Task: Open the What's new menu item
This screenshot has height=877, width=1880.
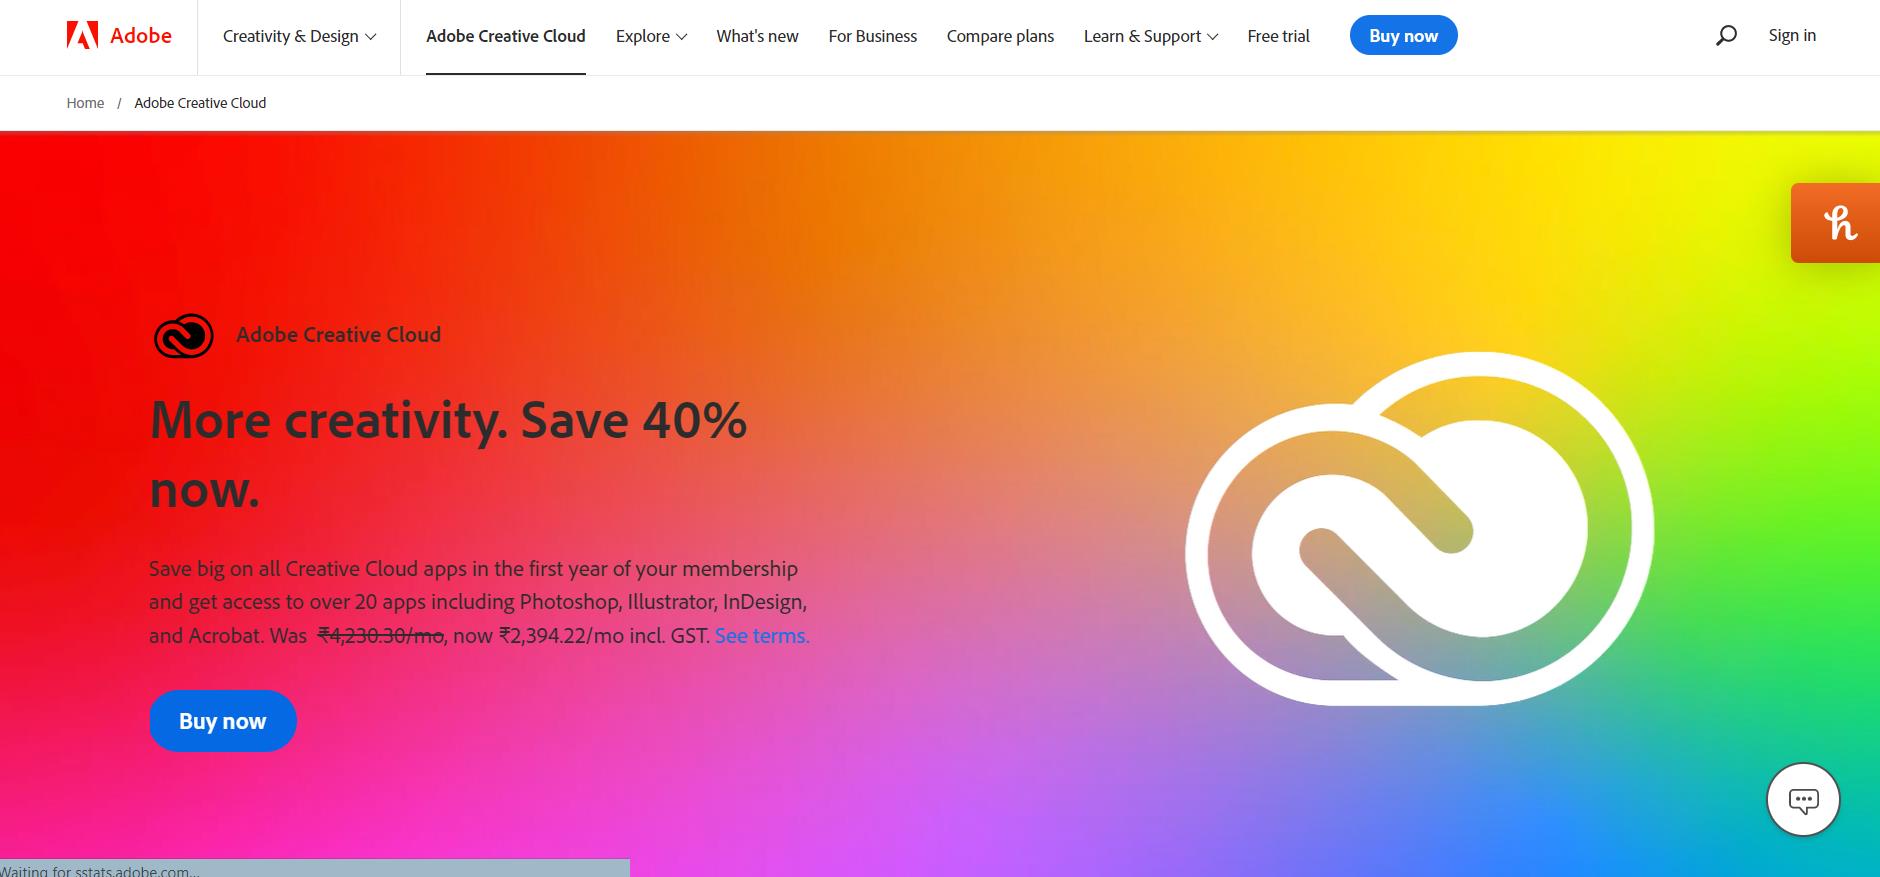Action: 757,36
